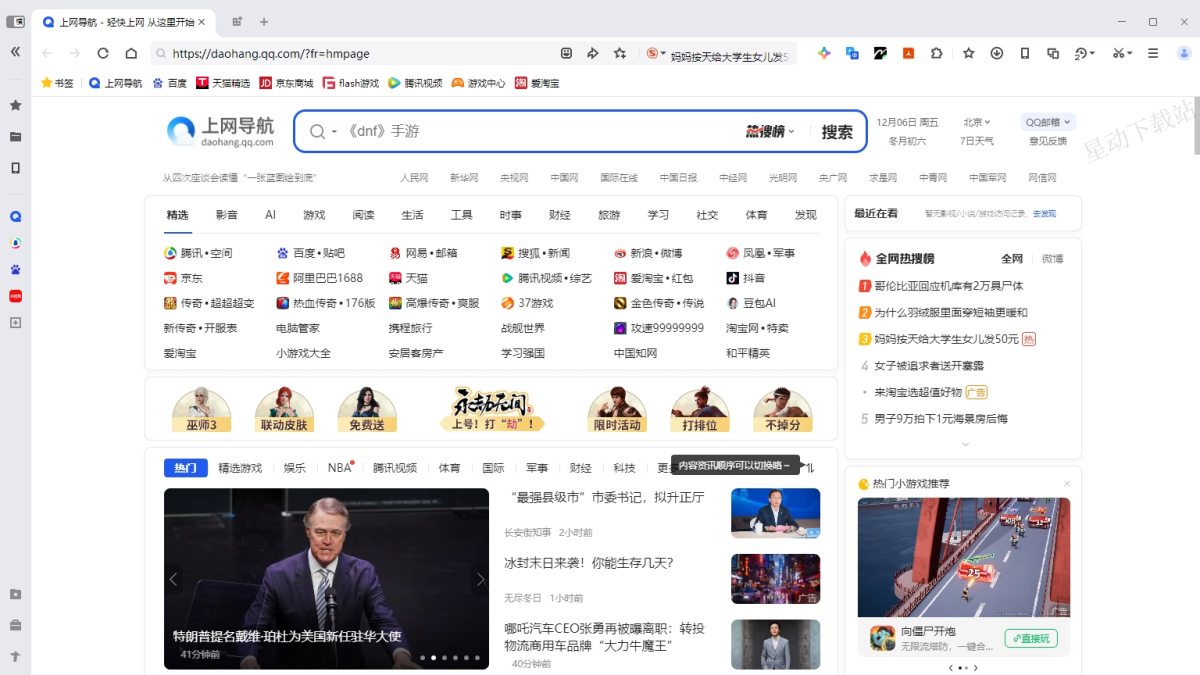Open headline 冰封末日来袭！你能生存几天？
Screen dimensions: 1200x675
point(589,563)
